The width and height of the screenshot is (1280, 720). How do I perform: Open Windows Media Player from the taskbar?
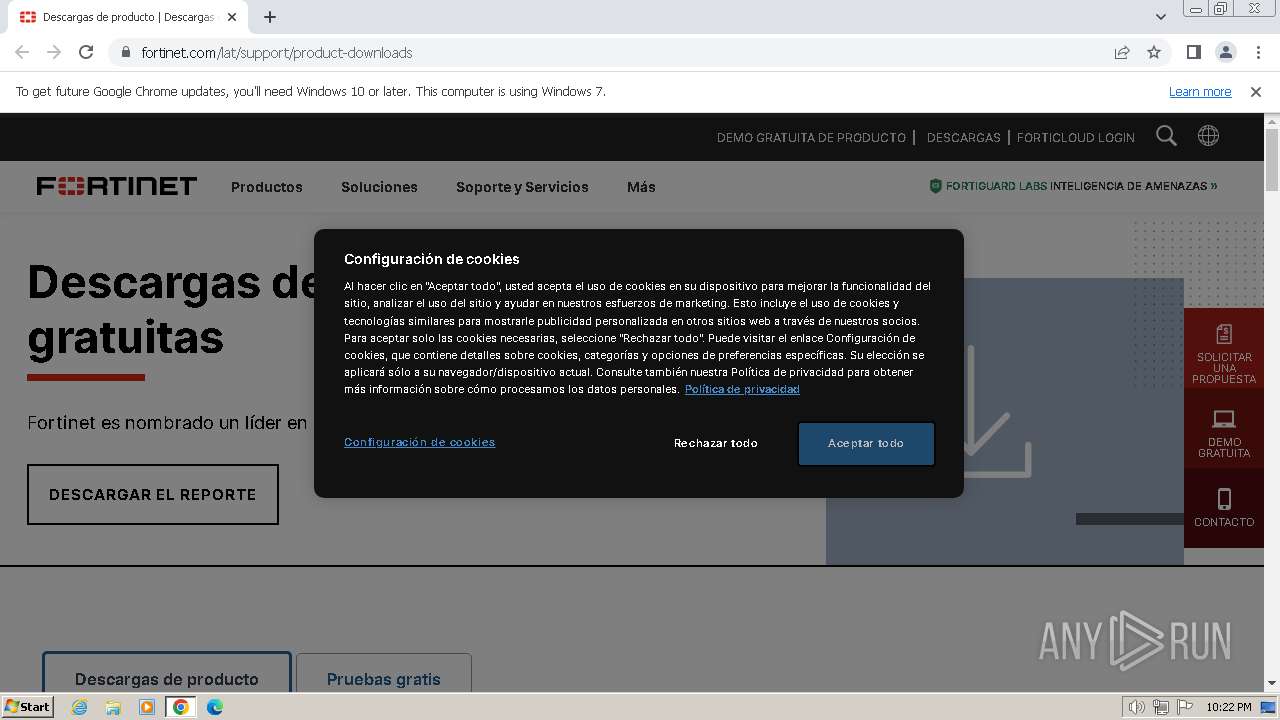tap(147, 707)
